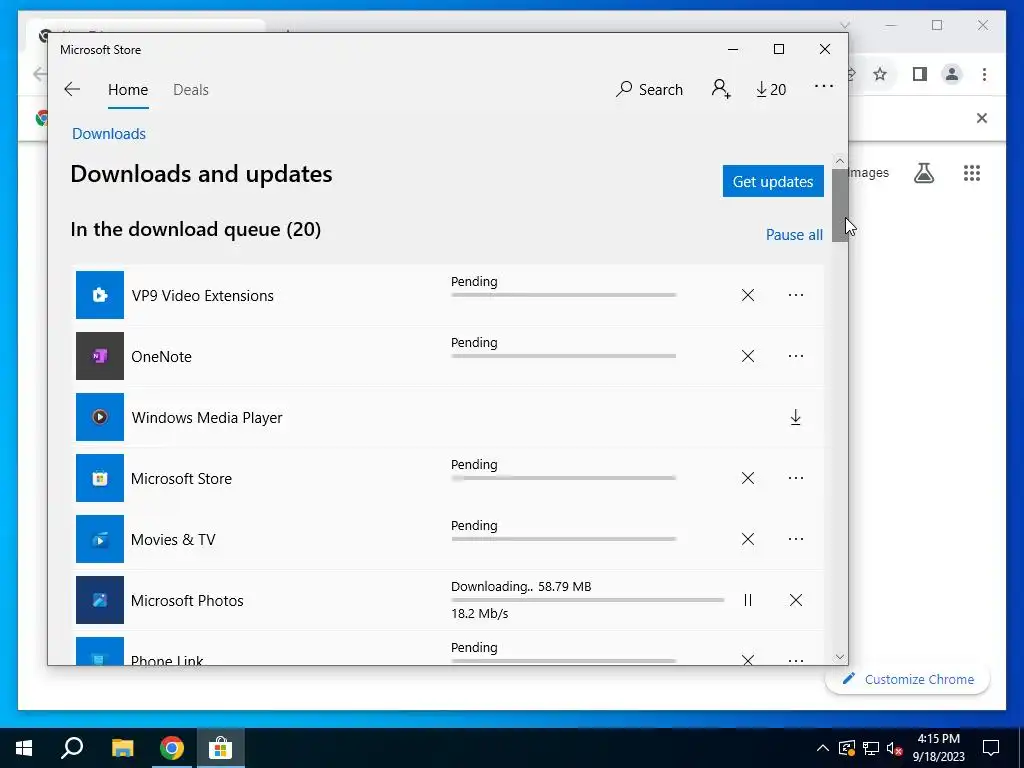1024x768 pixels.
Task: Open Chrome's three-dot menu
Action: pyautogui.click(x=984, y=74)
